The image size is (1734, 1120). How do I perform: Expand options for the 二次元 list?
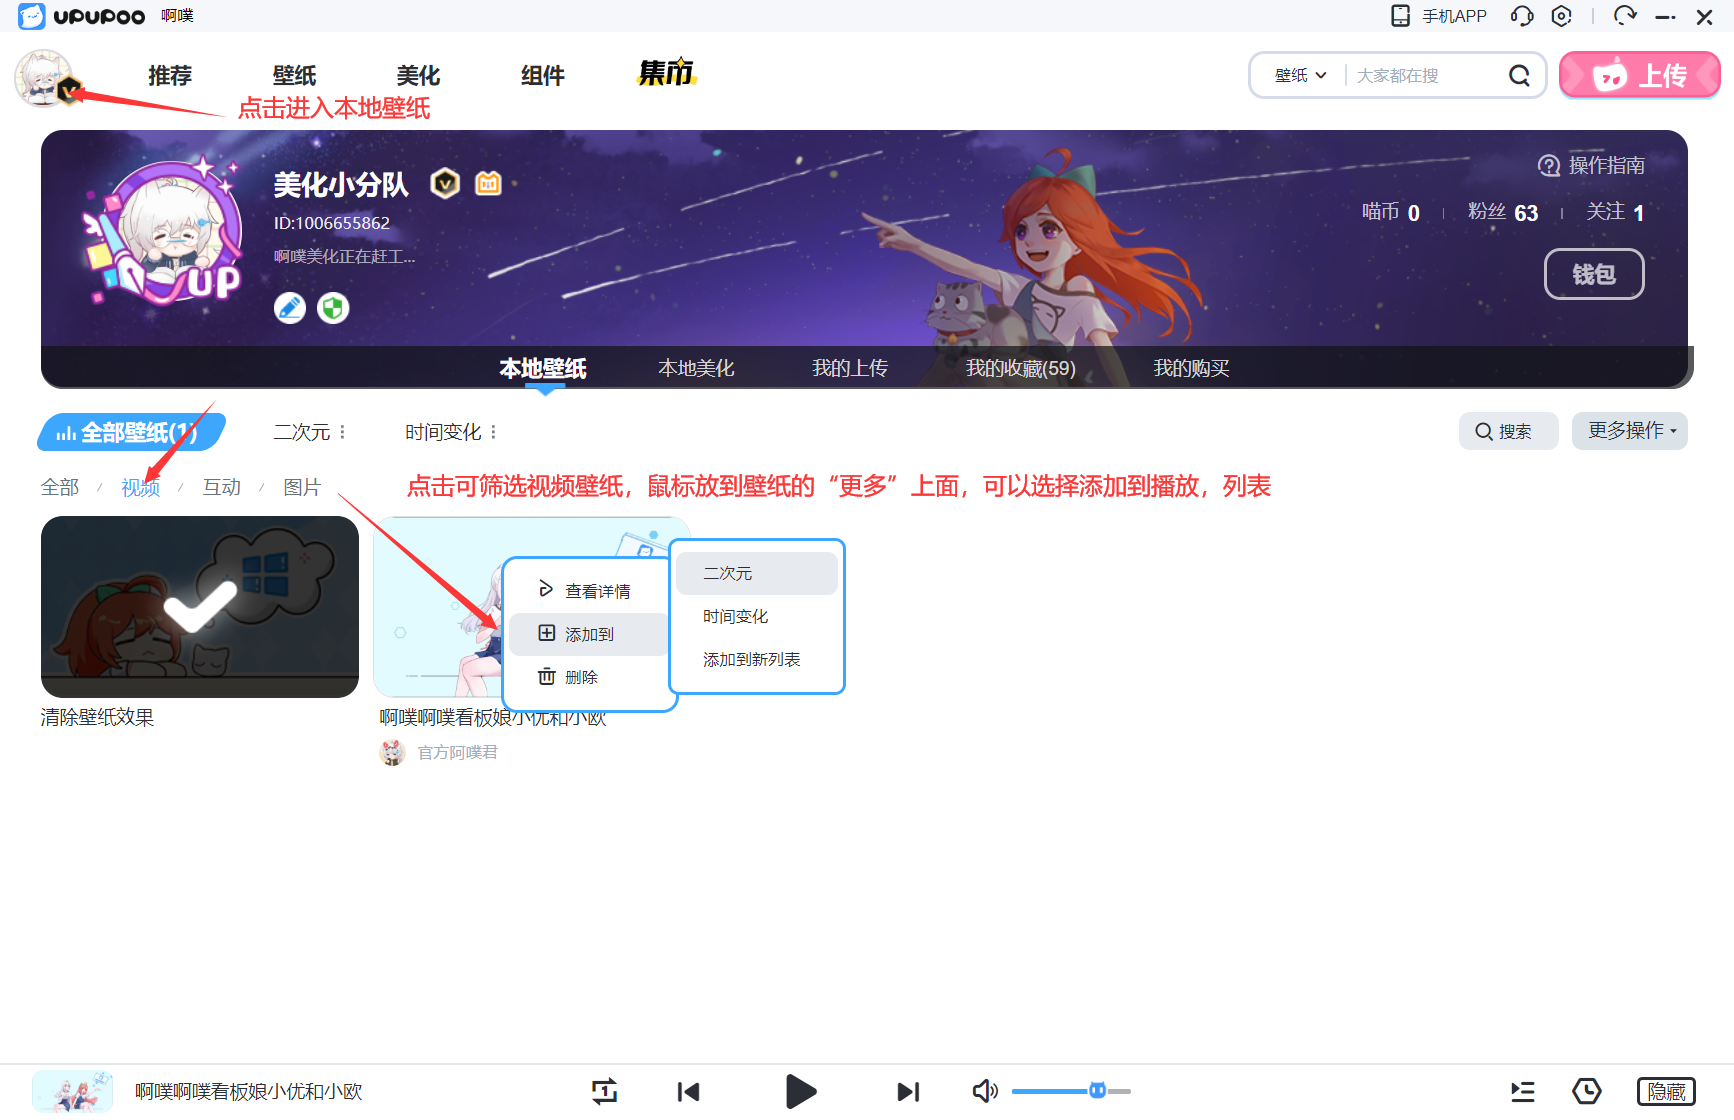[x=343, y=432]
